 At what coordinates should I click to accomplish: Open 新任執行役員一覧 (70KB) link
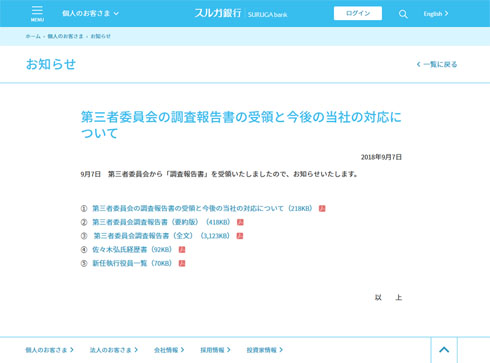[132, 263]
